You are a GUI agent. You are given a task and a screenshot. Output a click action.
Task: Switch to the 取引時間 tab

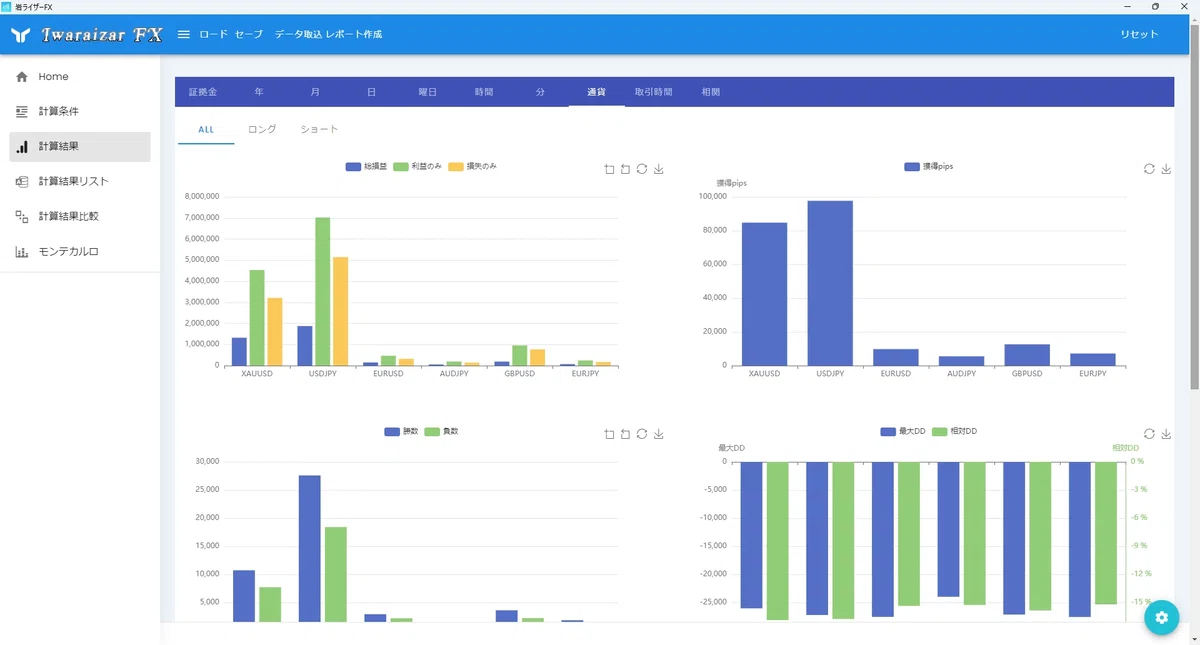653,92
